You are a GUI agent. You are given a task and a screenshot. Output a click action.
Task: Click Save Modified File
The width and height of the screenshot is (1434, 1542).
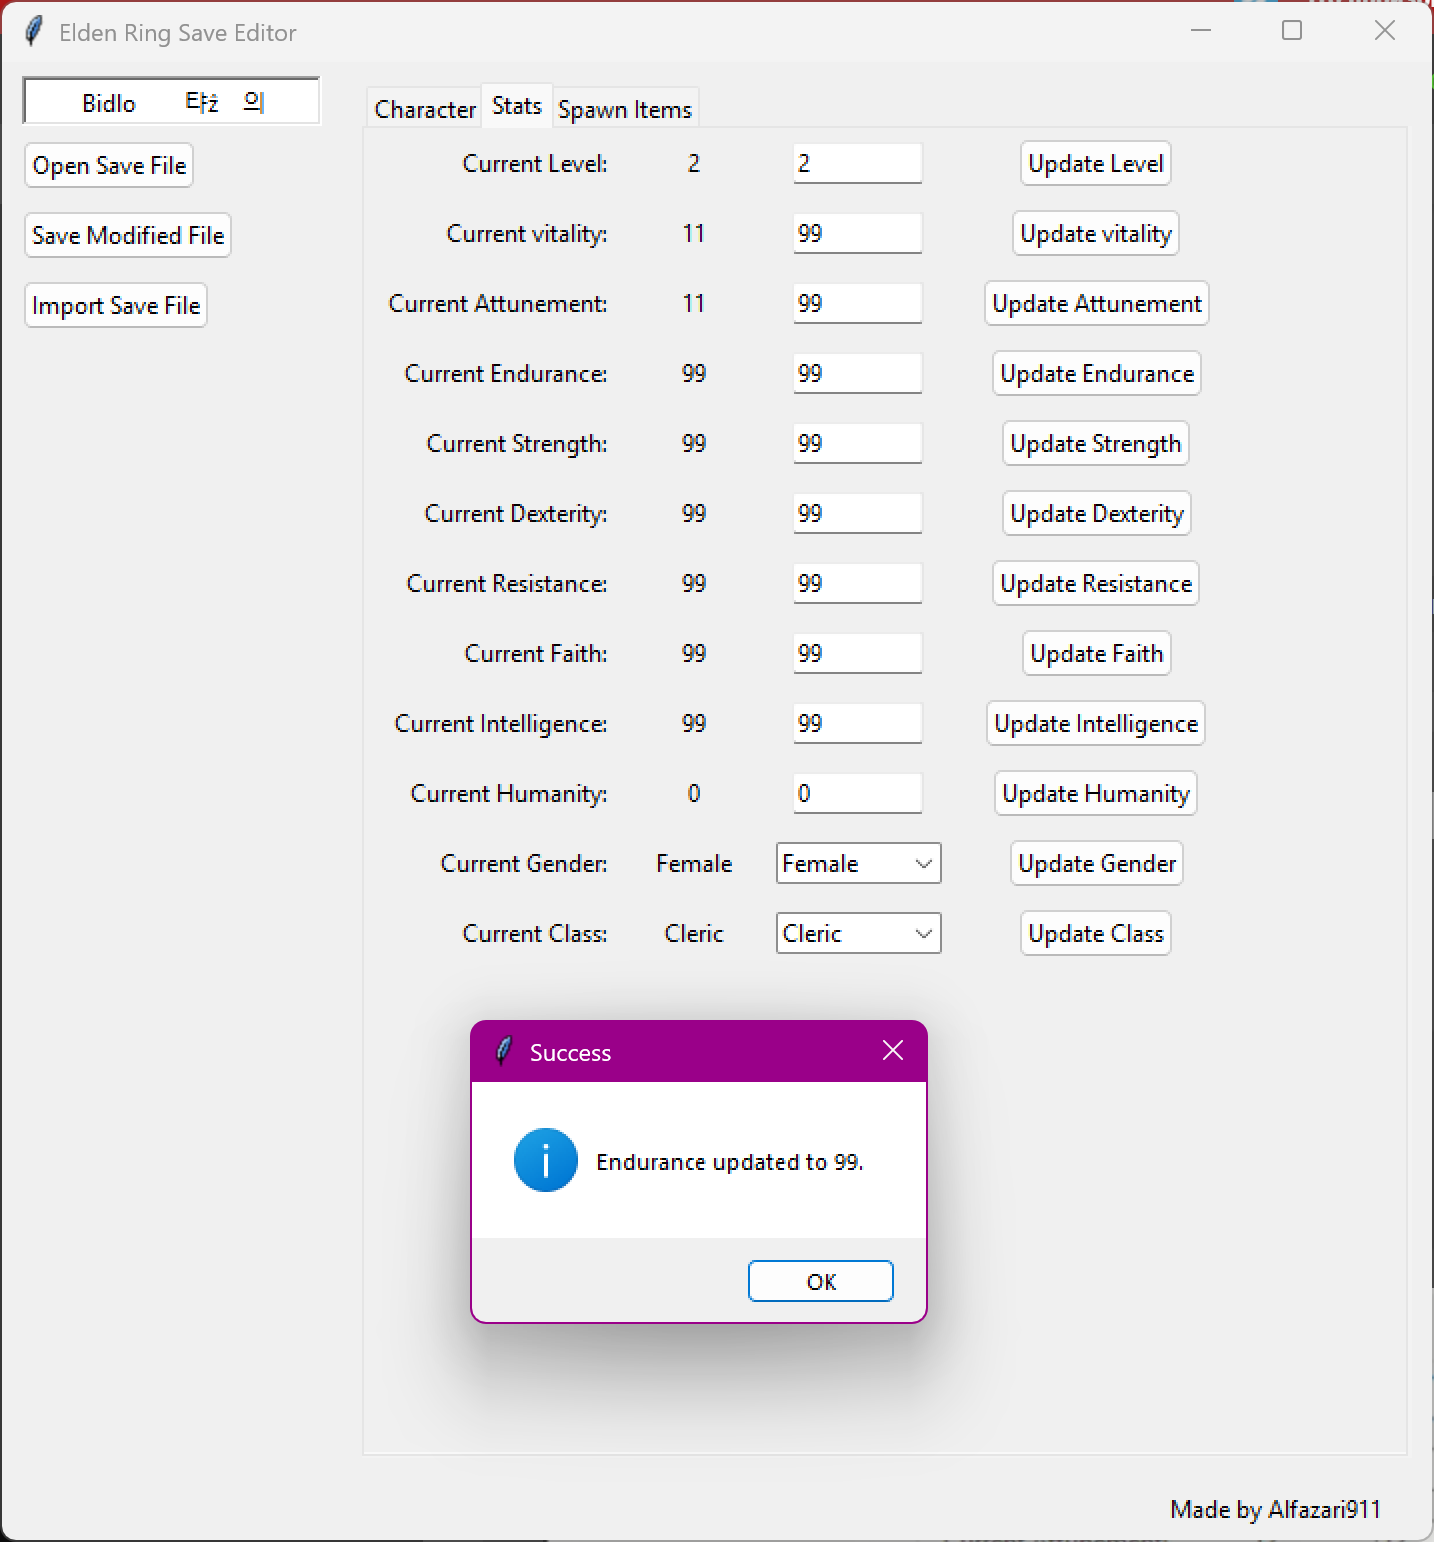point(128,236)
